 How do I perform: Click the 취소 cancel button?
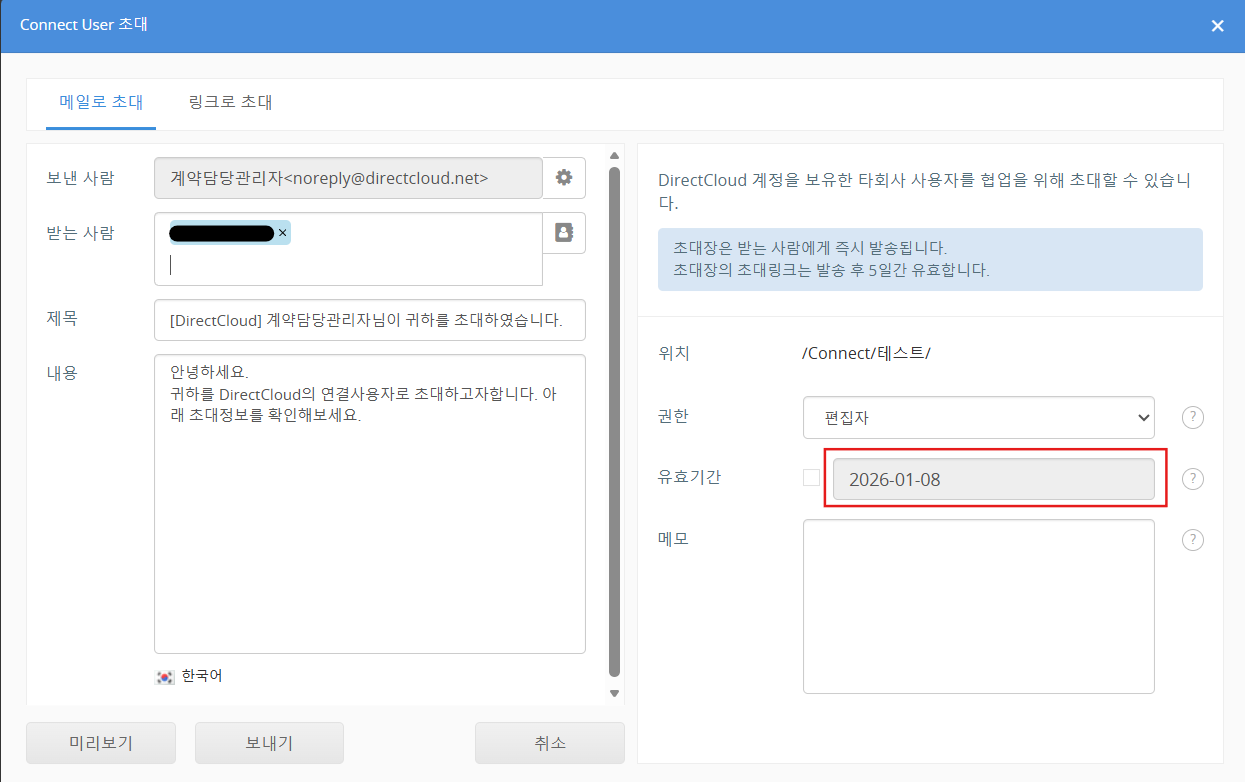click(549, 743)
